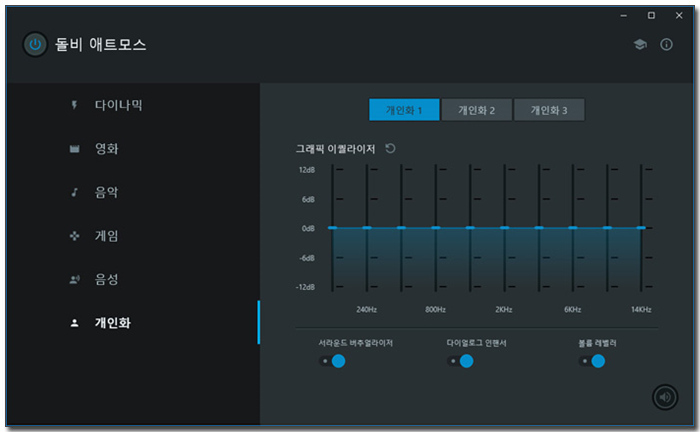Click the Dolby Atmos power icon
700x432 pixels.
tap(35, 44)
